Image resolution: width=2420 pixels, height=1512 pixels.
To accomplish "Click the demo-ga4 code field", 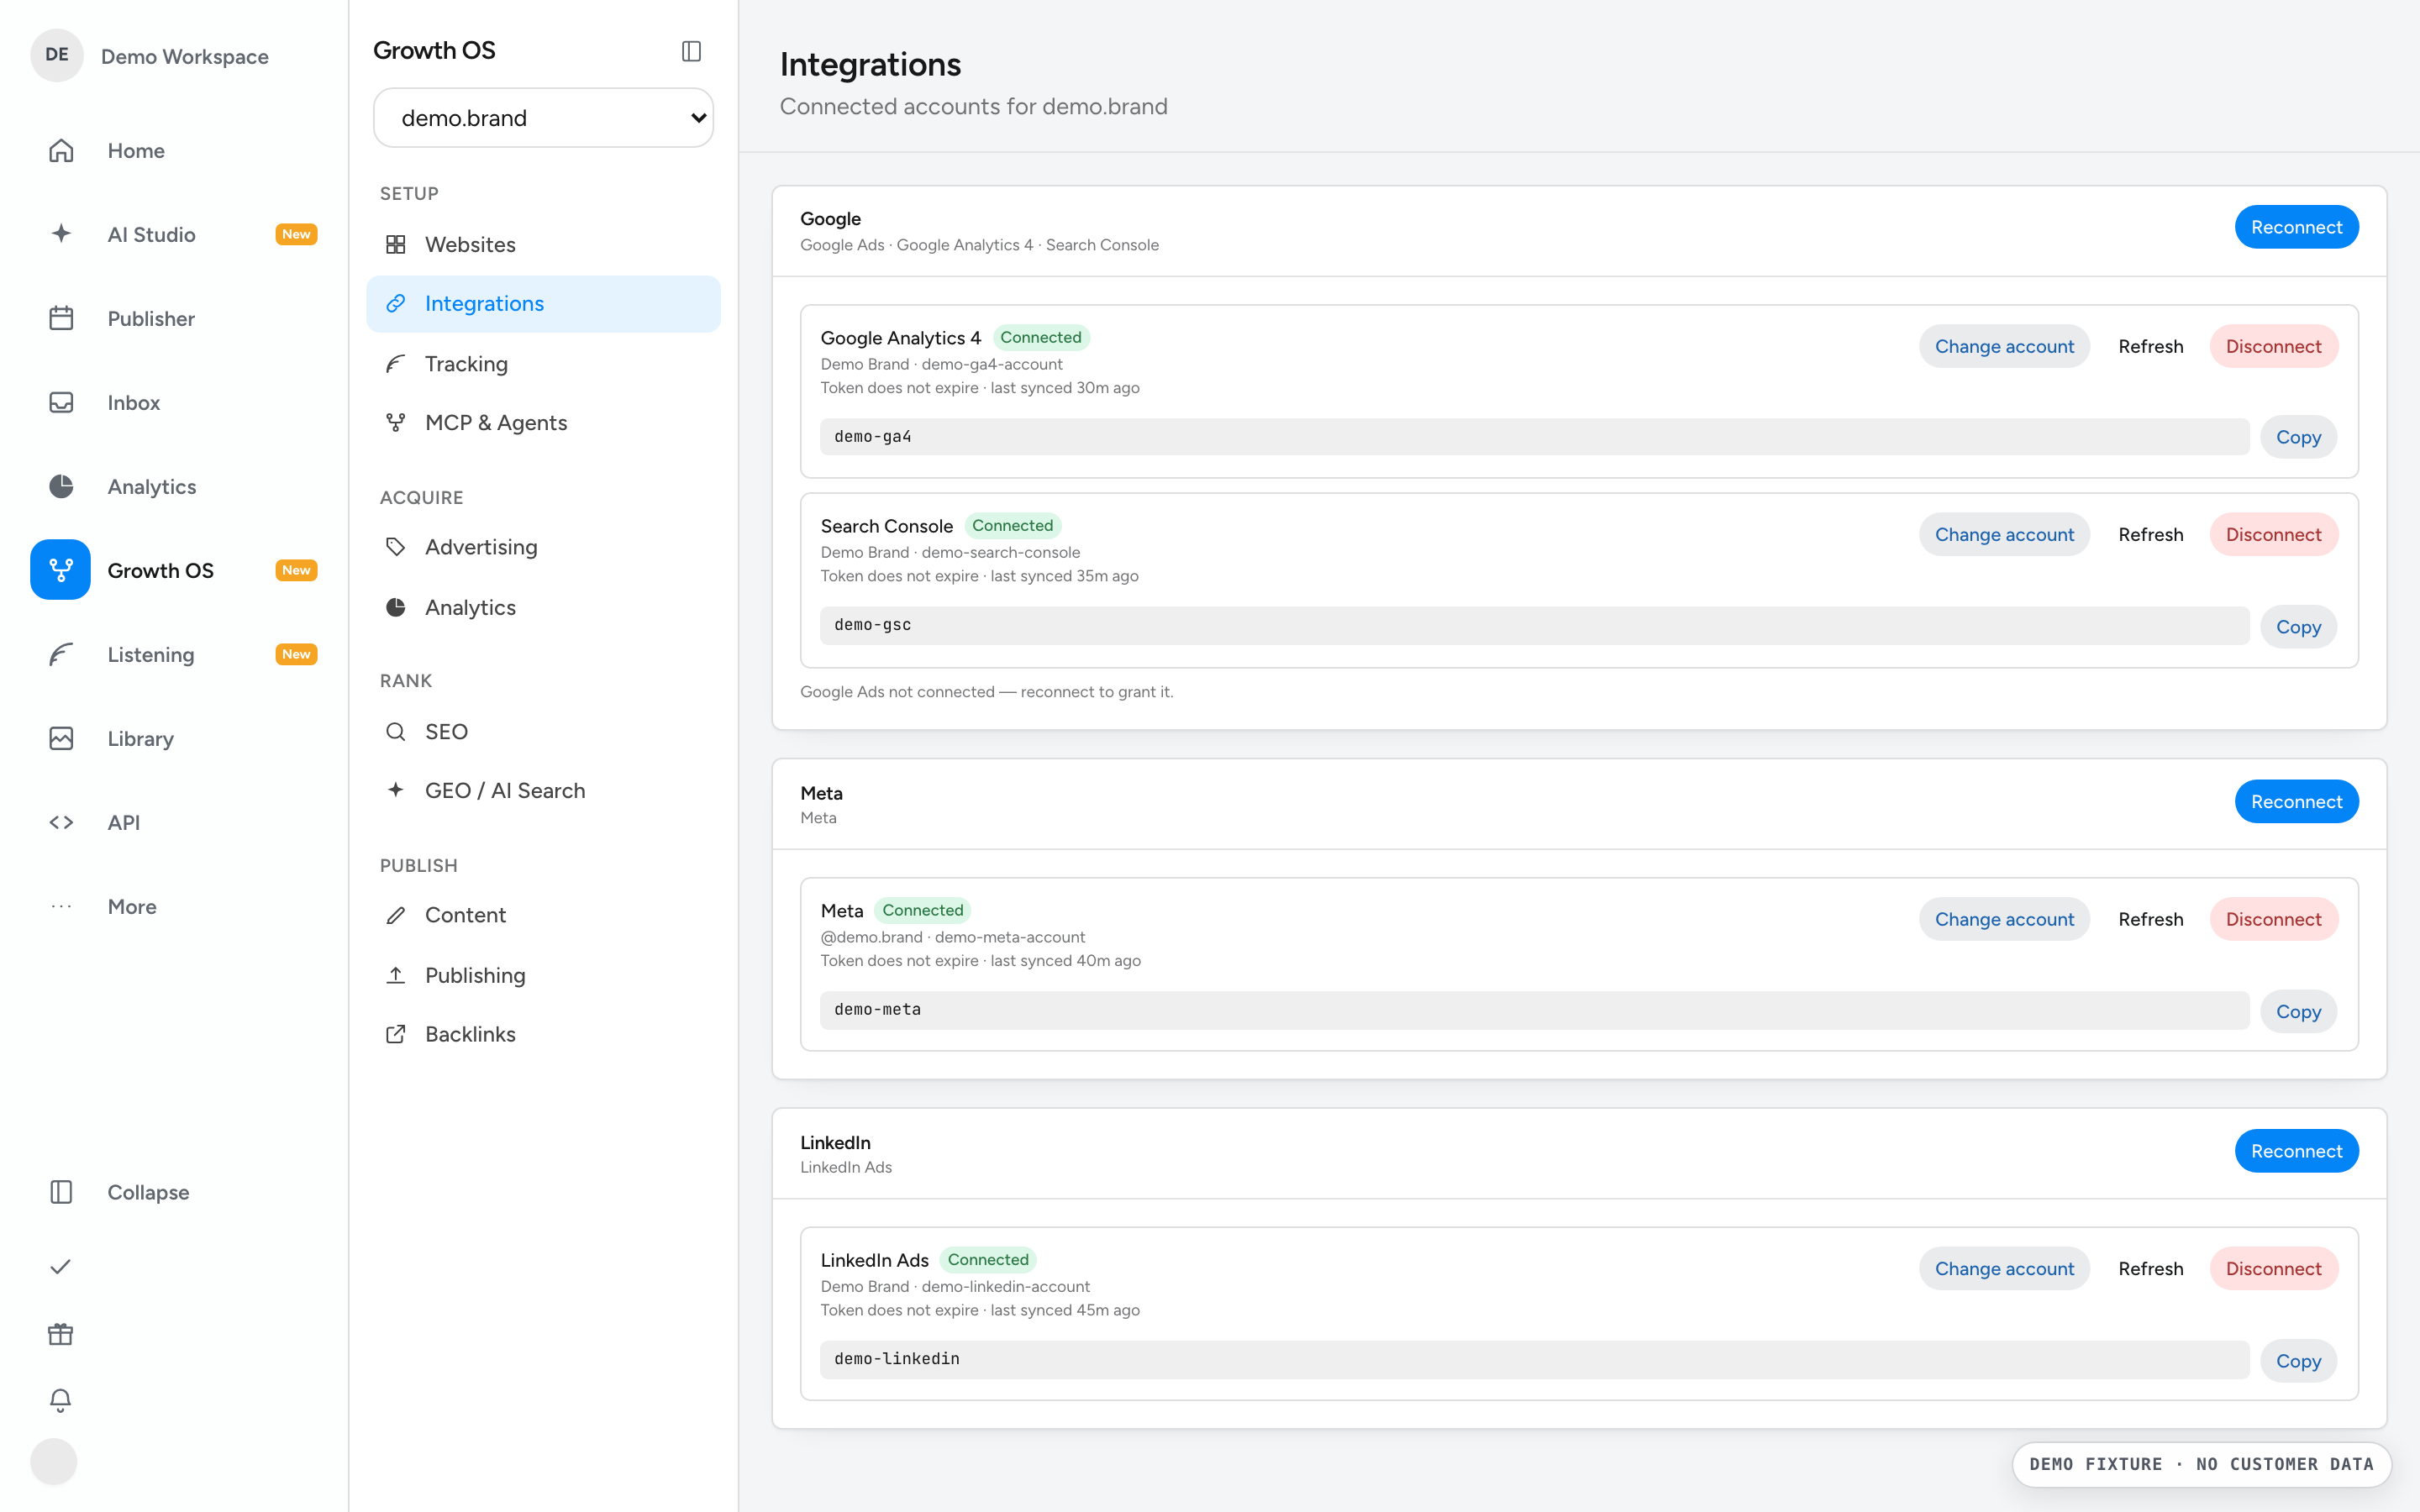I will tap(1534, 437).
